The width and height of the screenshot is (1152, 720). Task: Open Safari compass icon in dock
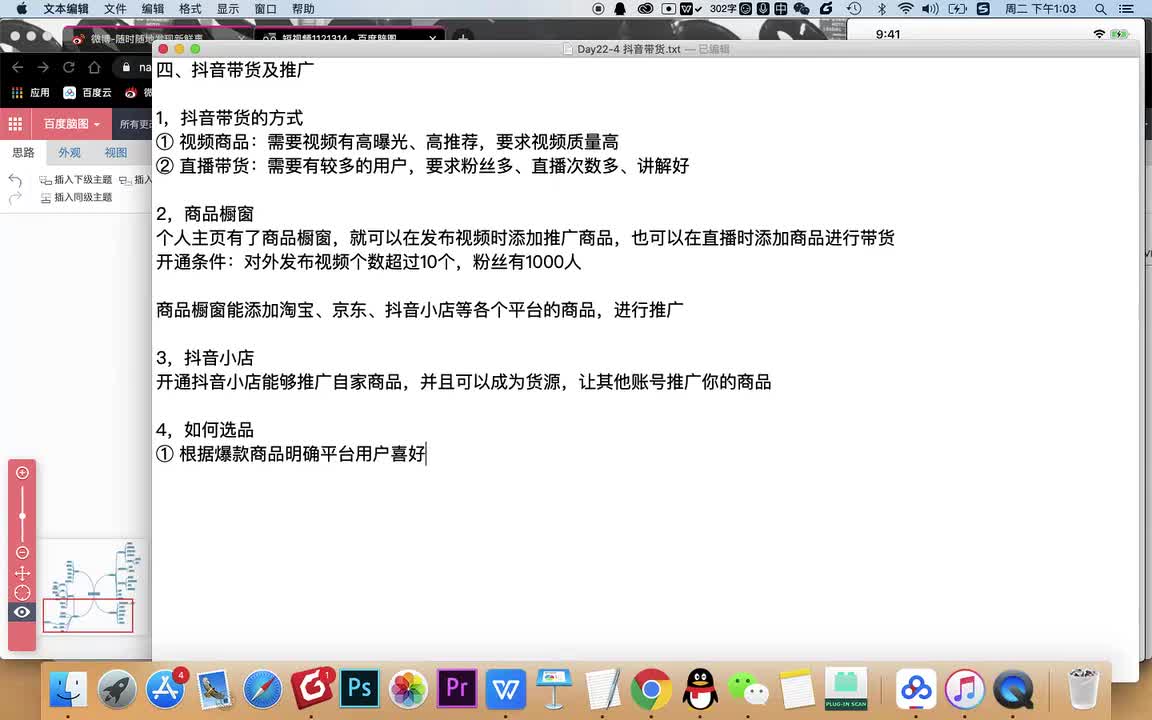262,690
